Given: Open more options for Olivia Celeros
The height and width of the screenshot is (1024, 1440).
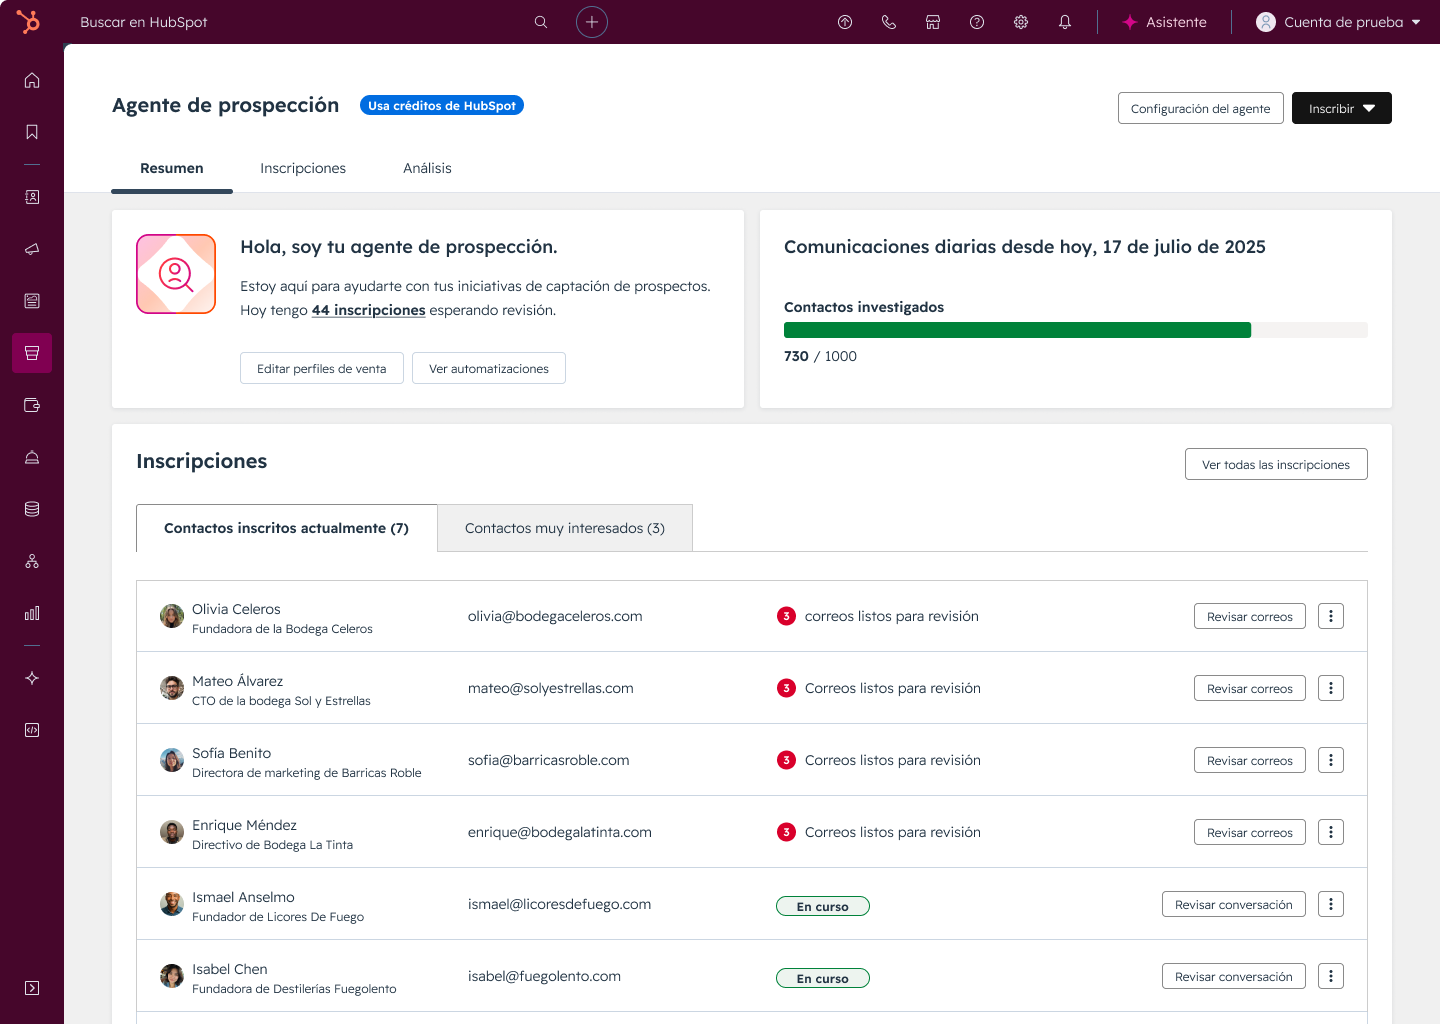Looking at the screenshot, I should point(1330,616).
